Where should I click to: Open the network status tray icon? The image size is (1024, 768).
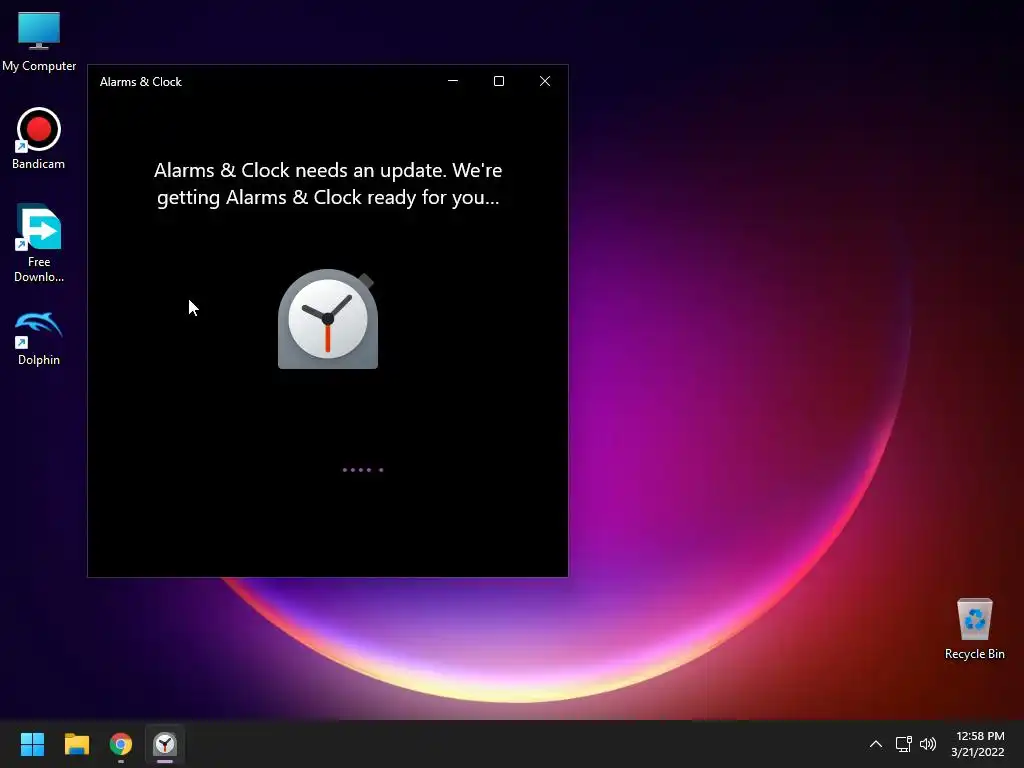[903, 744]
